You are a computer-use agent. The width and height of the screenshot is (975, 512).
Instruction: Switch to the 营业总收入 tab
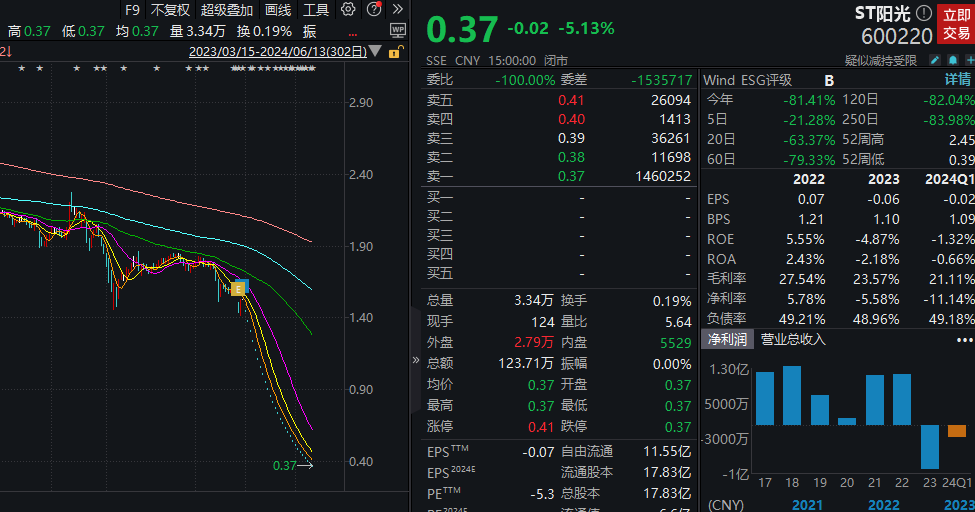(793, 339)
